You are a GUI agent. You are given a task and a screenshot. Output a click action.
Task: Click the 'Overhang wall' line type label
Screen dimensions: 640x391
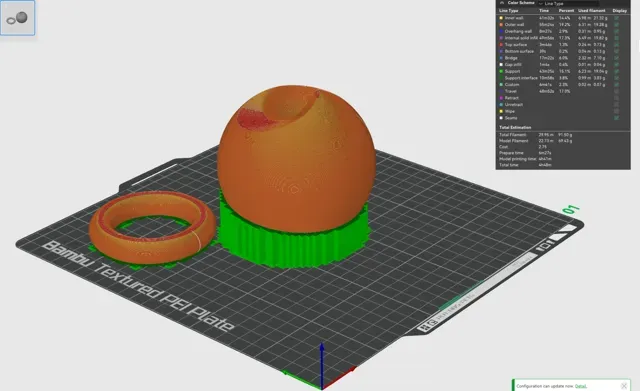[x=518, y=31]
